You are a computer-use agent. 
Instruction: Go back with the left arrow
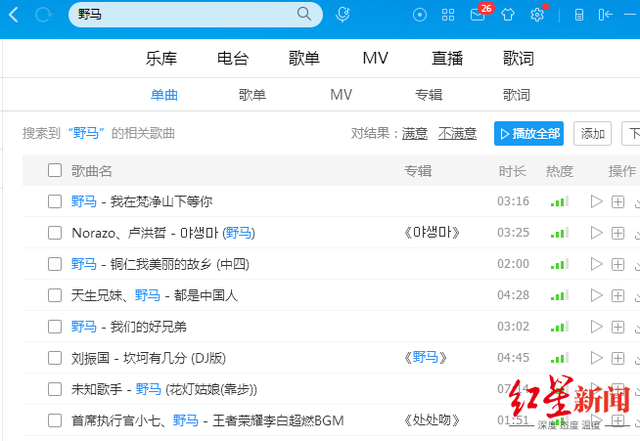coord(13,15)
